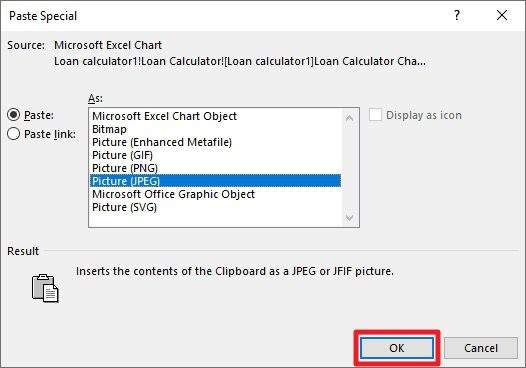This screenshot has width=526, height=368.
Task: Click the Cancel button
Action: click(x=481, y=348)
